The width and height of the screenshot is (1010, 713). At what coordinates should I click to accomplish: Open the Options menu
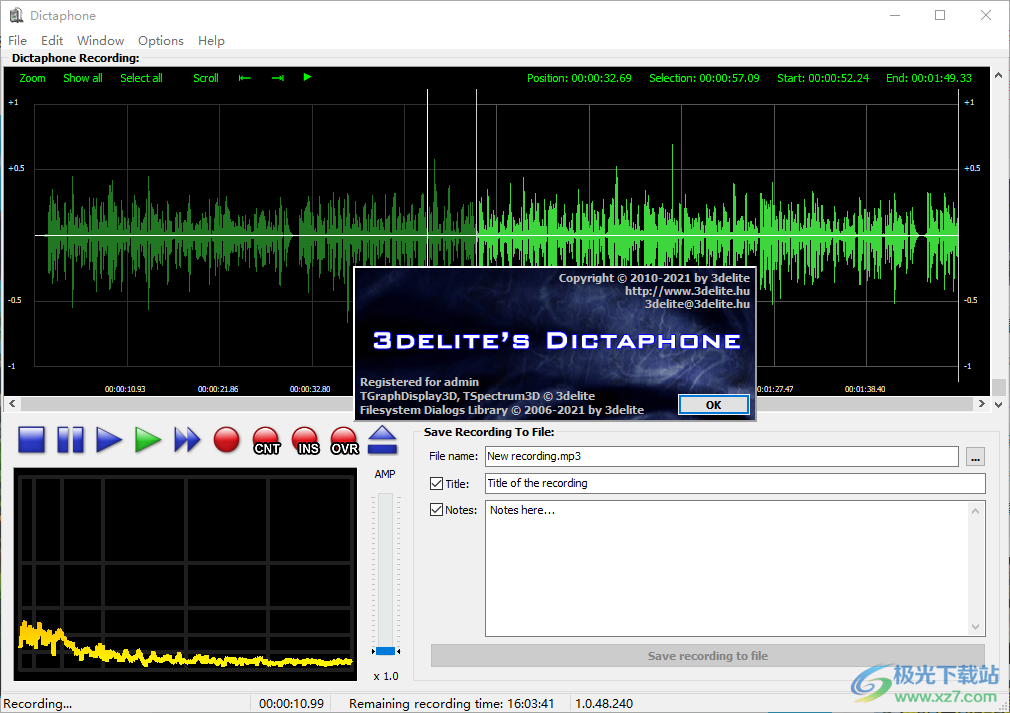click(x=160, y=41)
